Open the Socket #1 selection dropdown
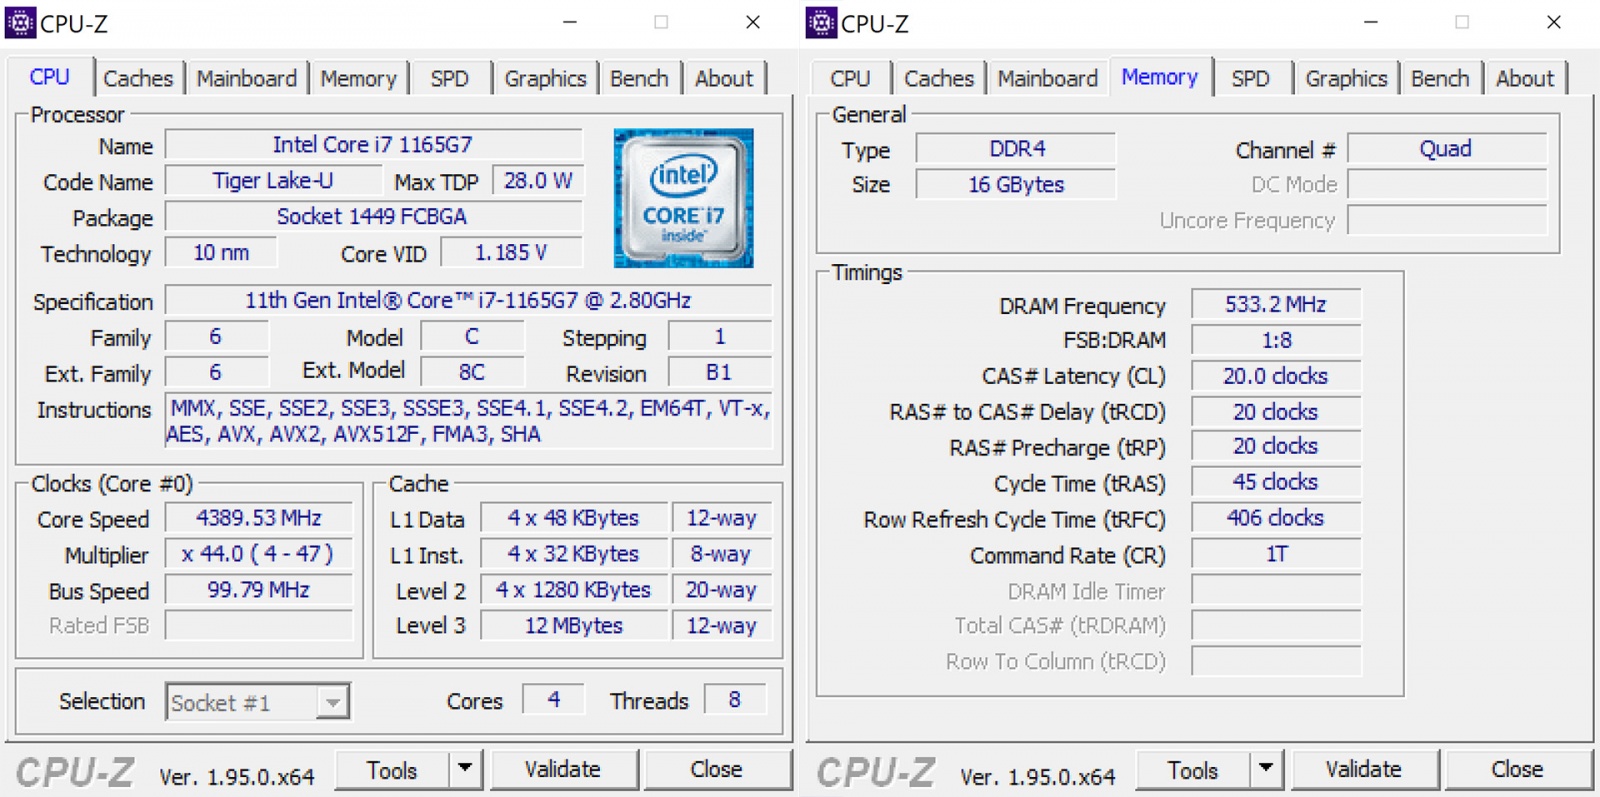 click(x=258, y=702)
